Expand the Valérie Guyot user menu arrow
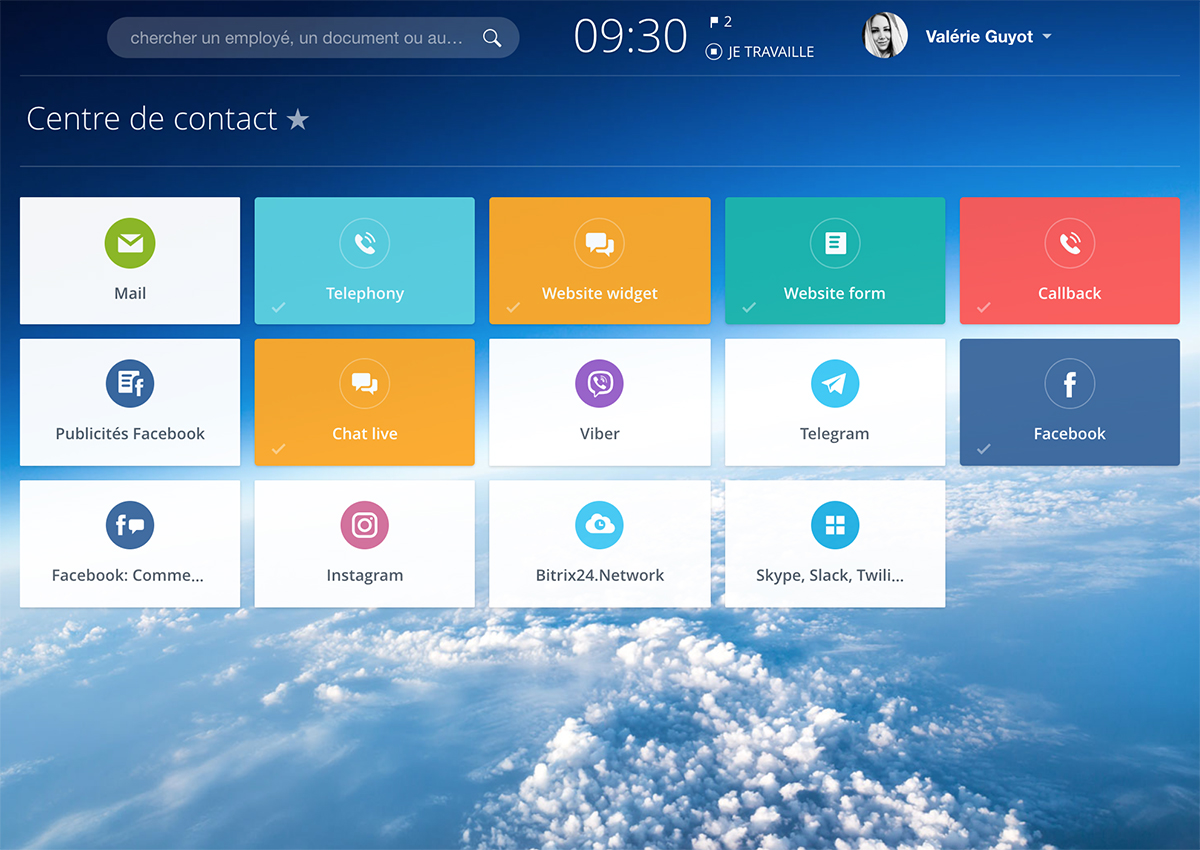1200x850 pixels. tap(1047, 37)
